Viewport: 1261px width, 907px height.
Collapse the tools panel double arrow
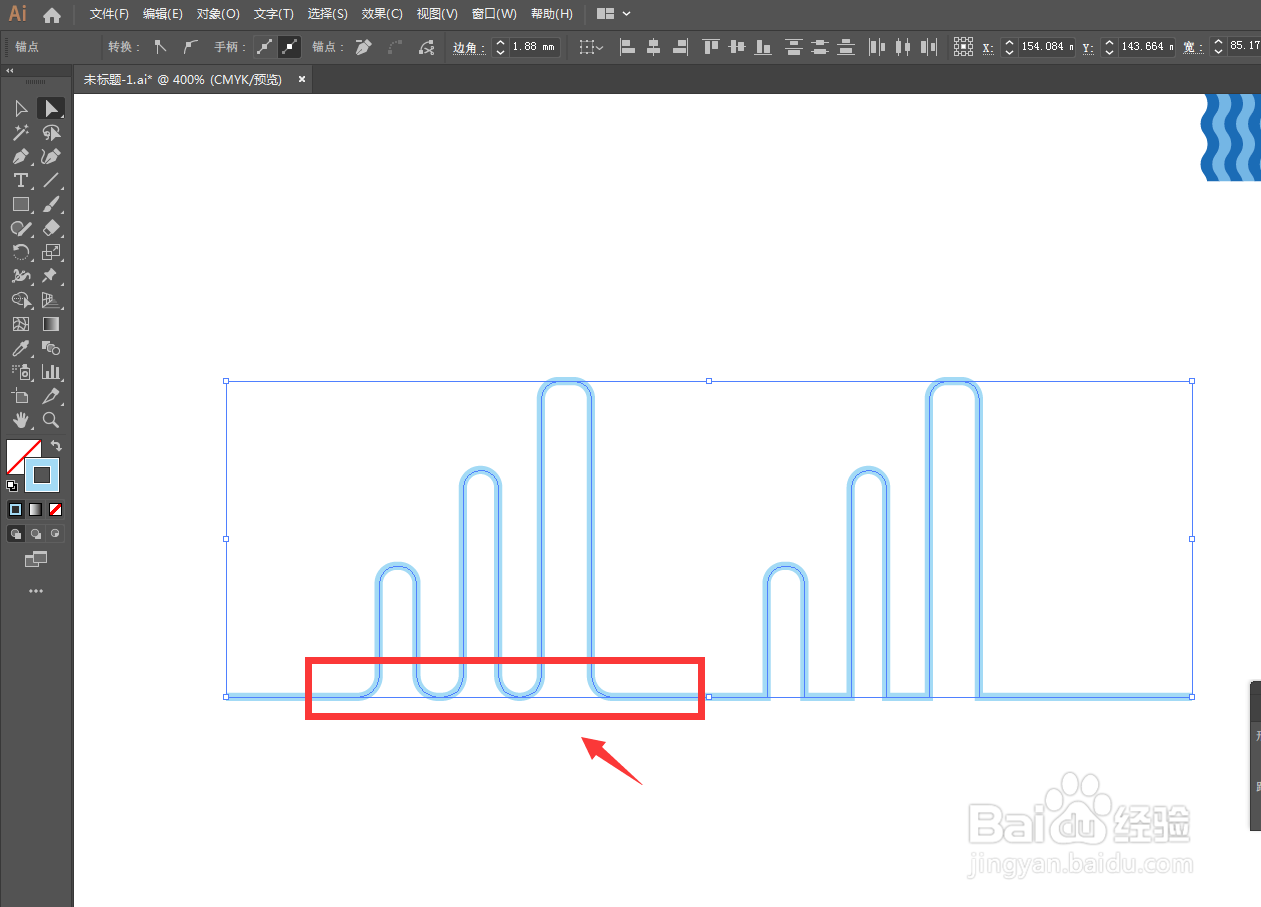tap(10, 71)
